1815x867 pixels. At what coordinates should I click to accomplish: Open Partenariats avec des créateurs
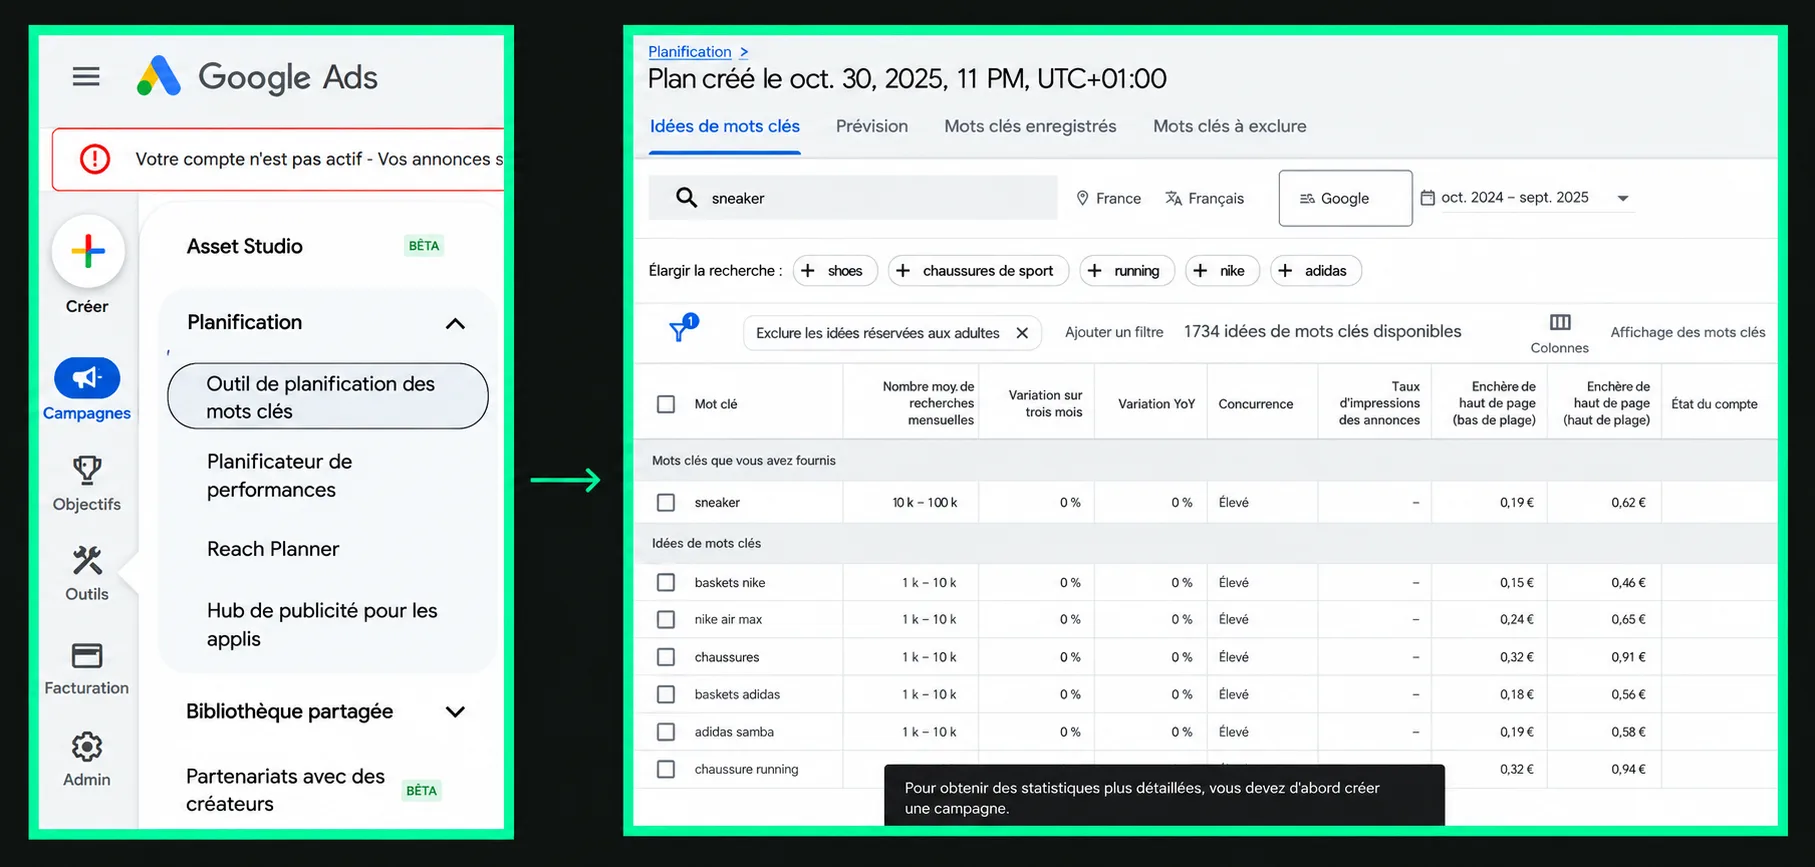(286, 790)
